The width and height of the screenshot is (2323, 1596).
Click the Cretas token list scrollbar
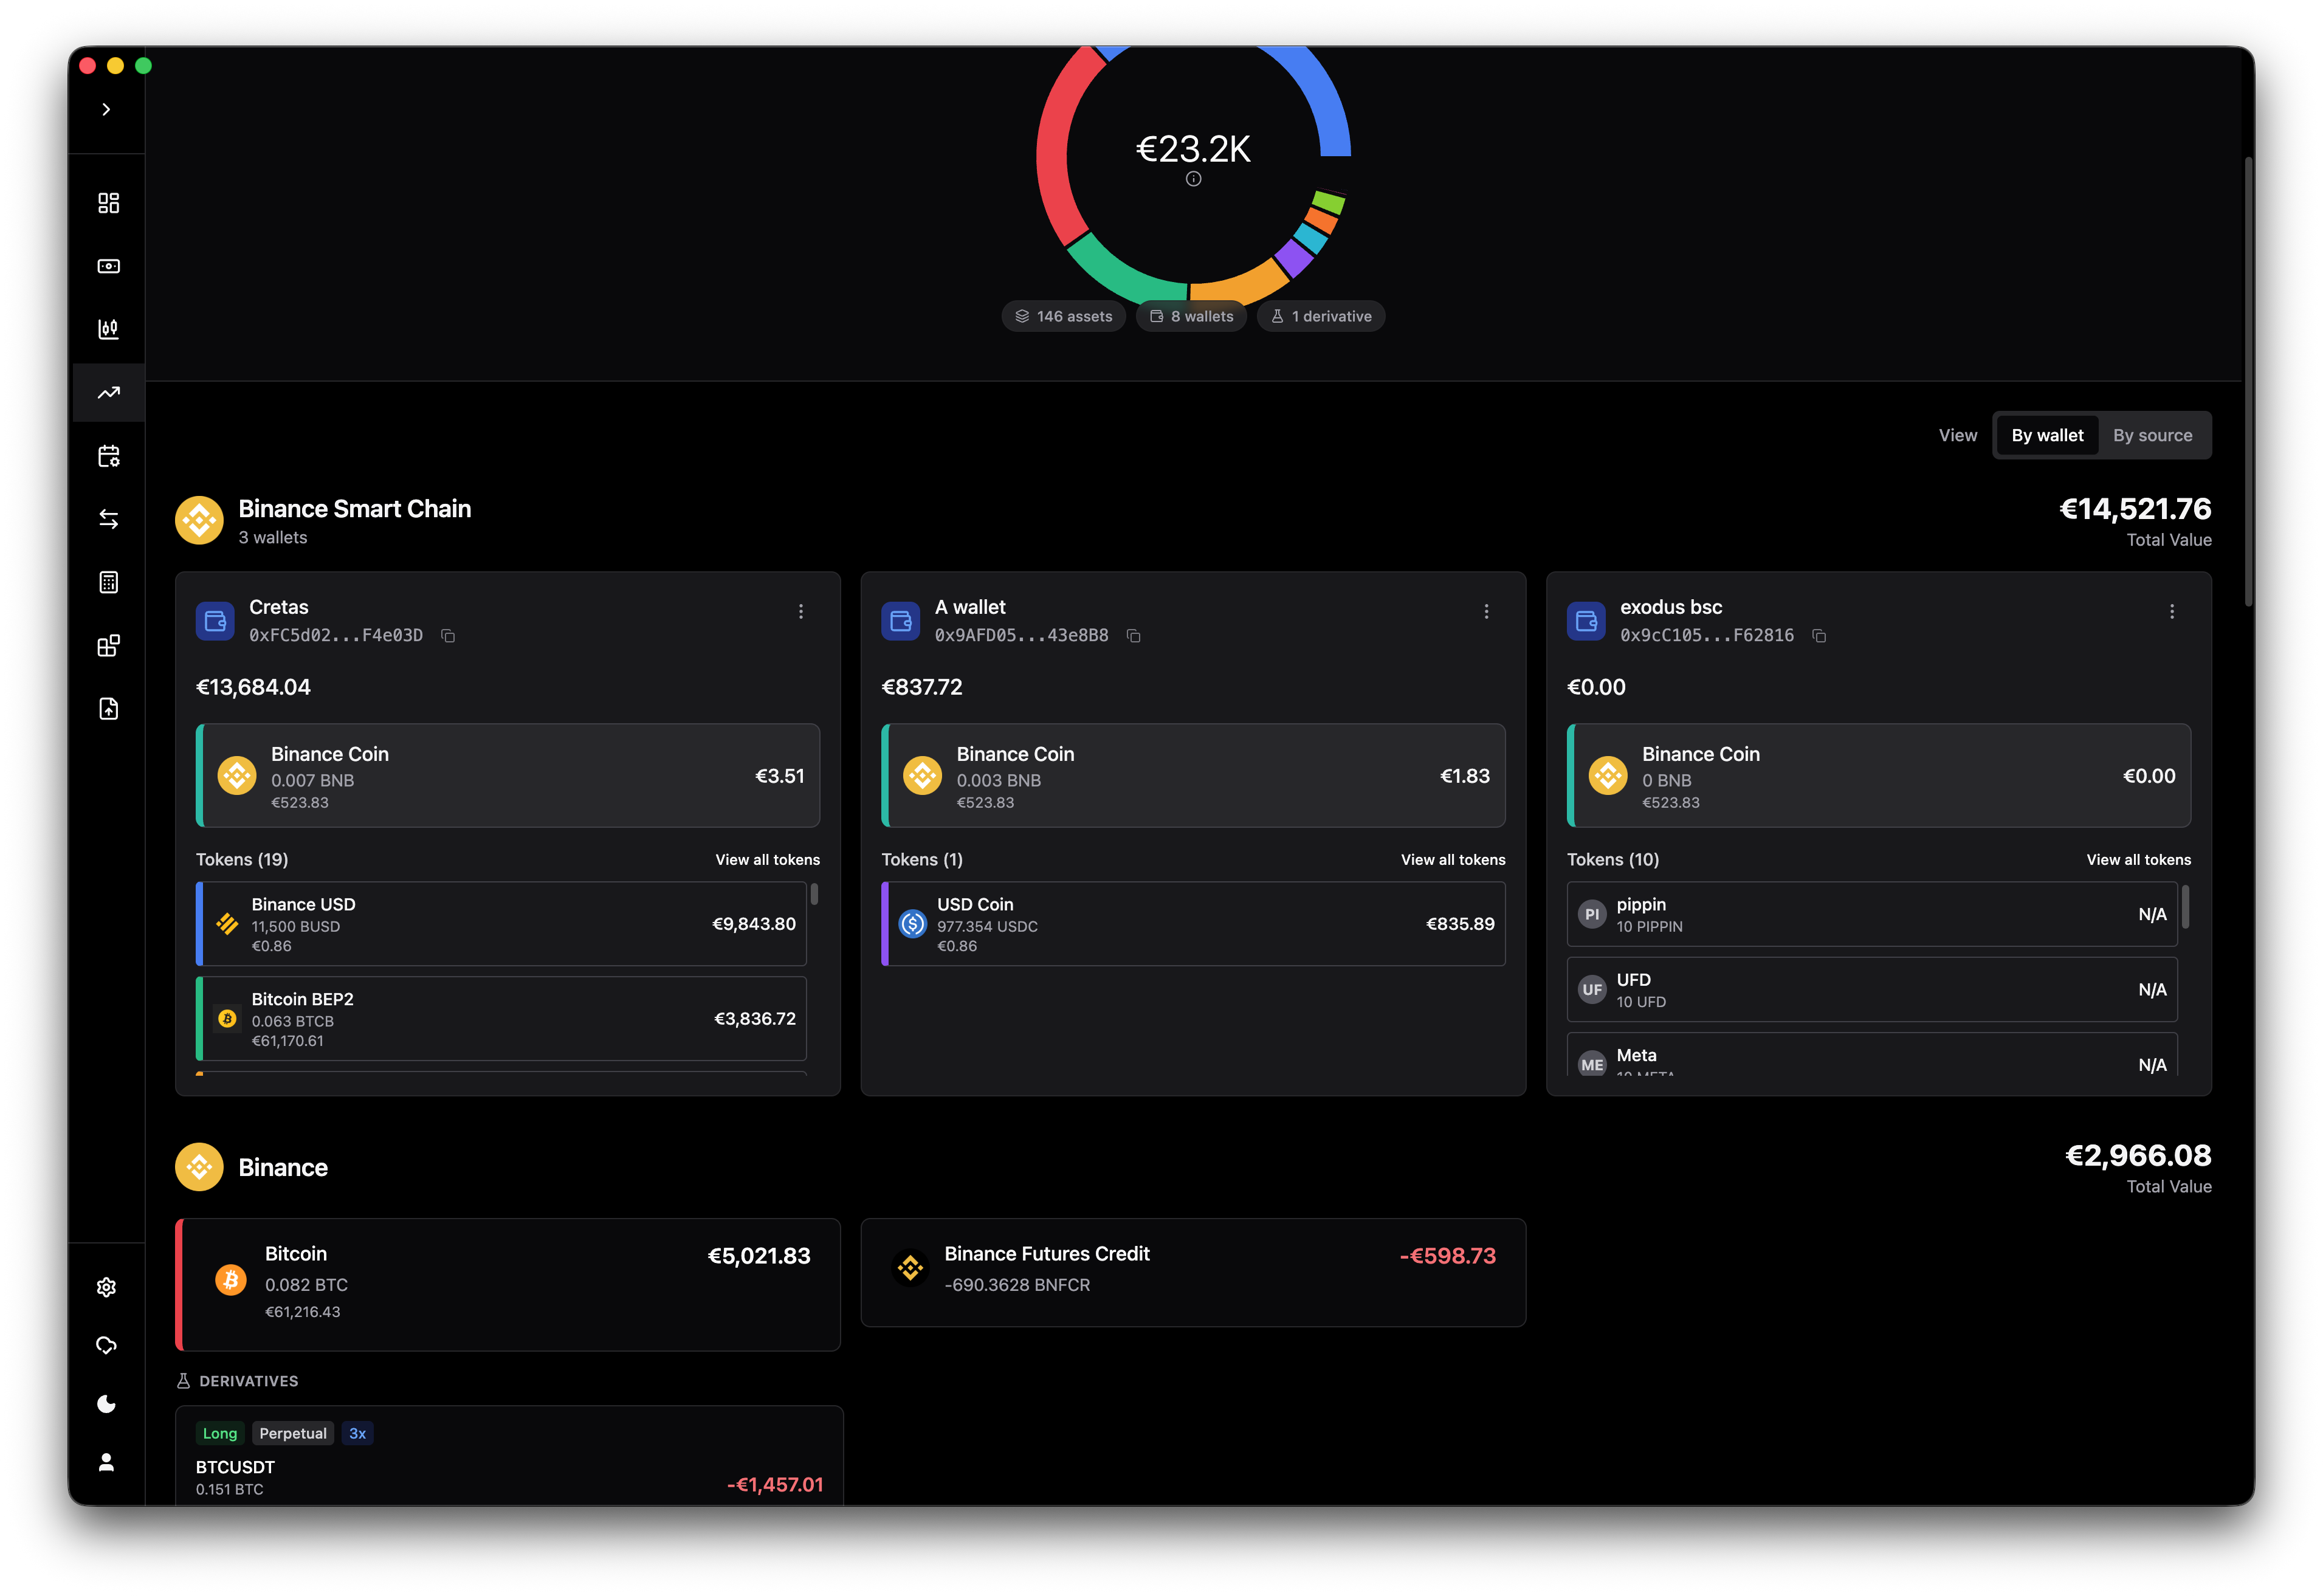pyautogui.click(x=814, y=894)
